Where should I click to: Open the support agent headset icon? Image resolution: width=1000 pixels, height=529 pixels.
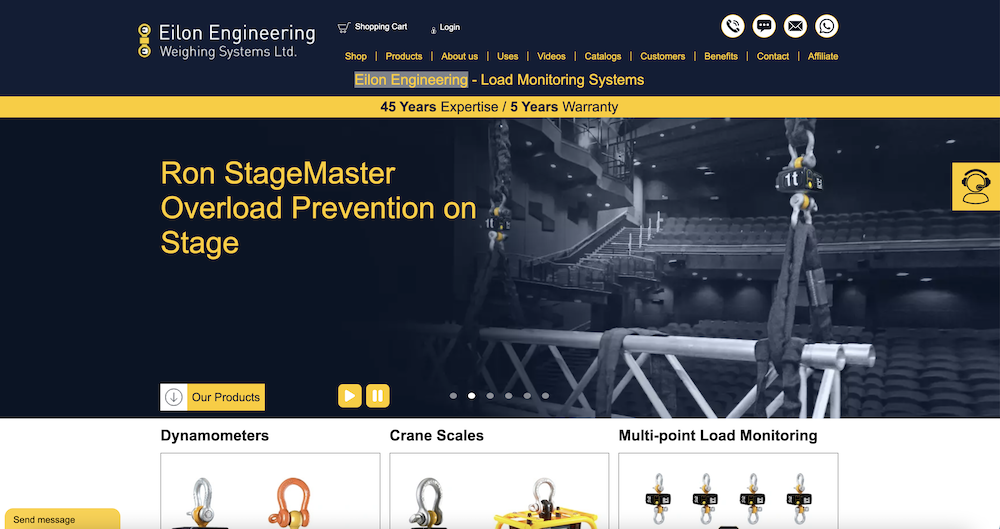[x=976, y=186]
